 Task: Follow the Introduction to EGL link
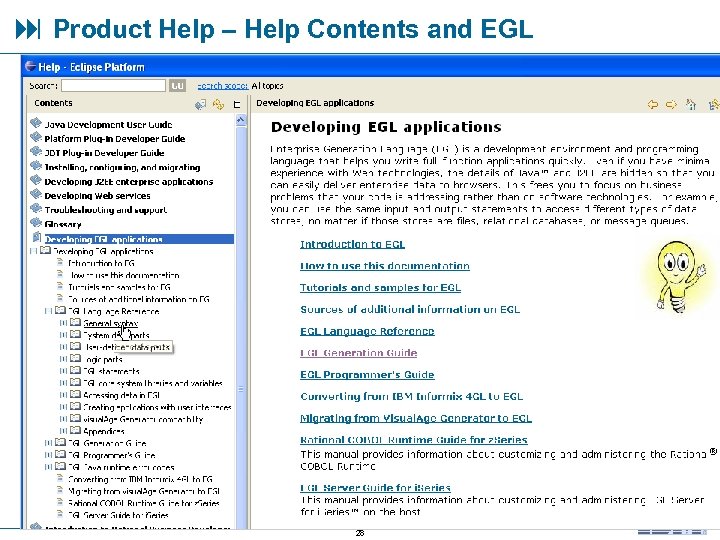pos(353,244)
